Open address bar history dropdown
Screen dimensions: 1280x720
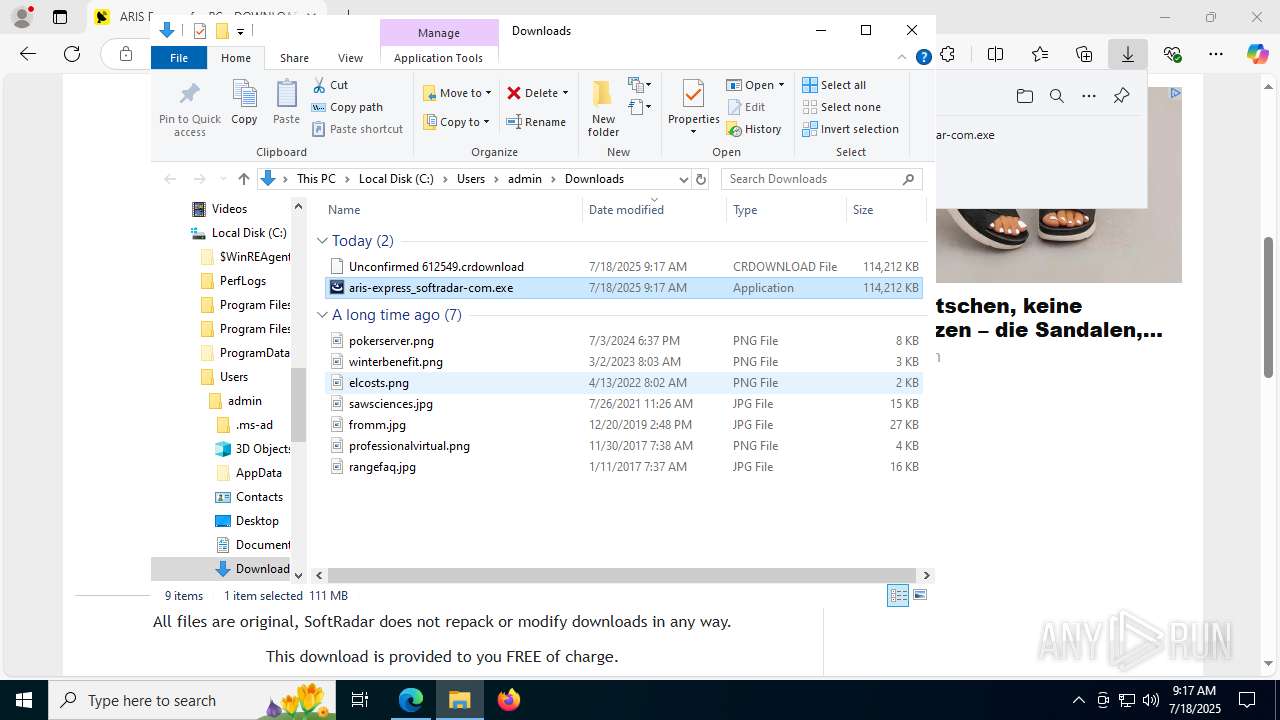[x=683, y=179]
